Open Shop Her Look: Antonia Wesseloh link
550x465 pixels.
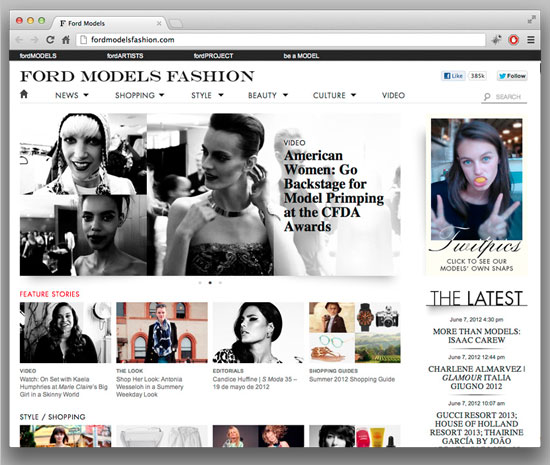coord(150,387)
